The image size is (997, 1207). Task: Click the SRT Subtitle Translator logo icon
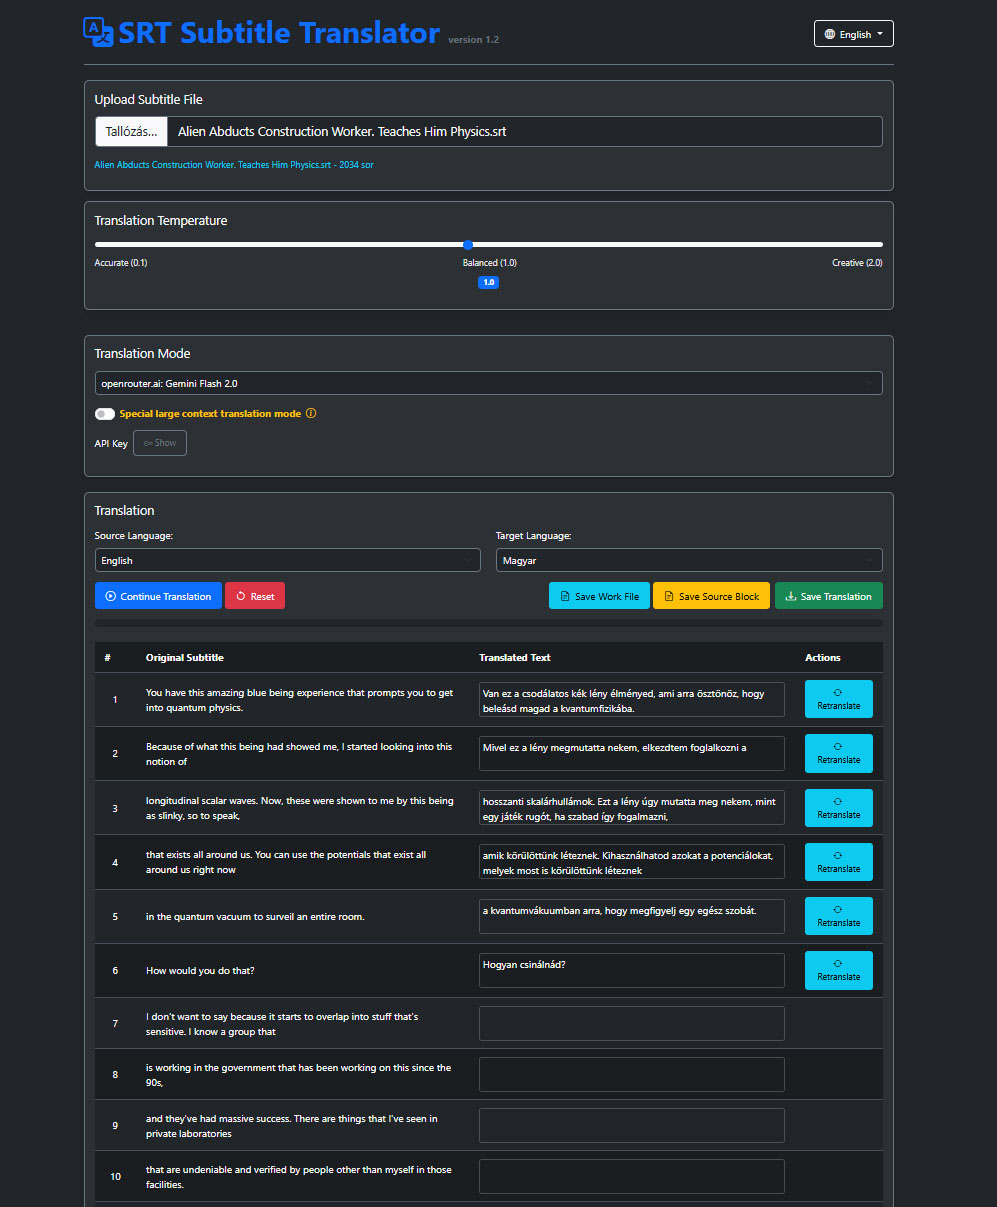pos(98,32)
